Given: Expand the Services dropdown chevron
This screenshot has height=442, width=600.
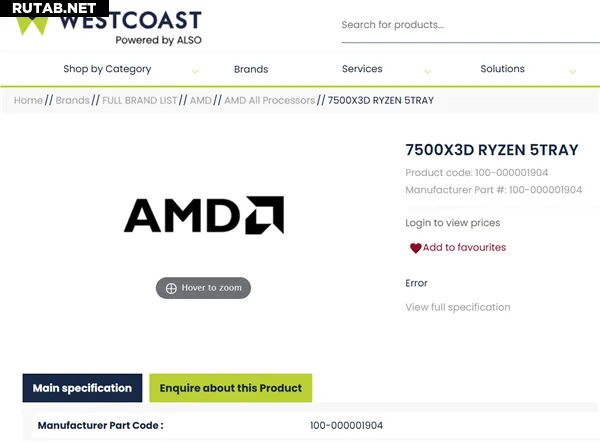Looking at the screenshot, I should pos(428,71).
